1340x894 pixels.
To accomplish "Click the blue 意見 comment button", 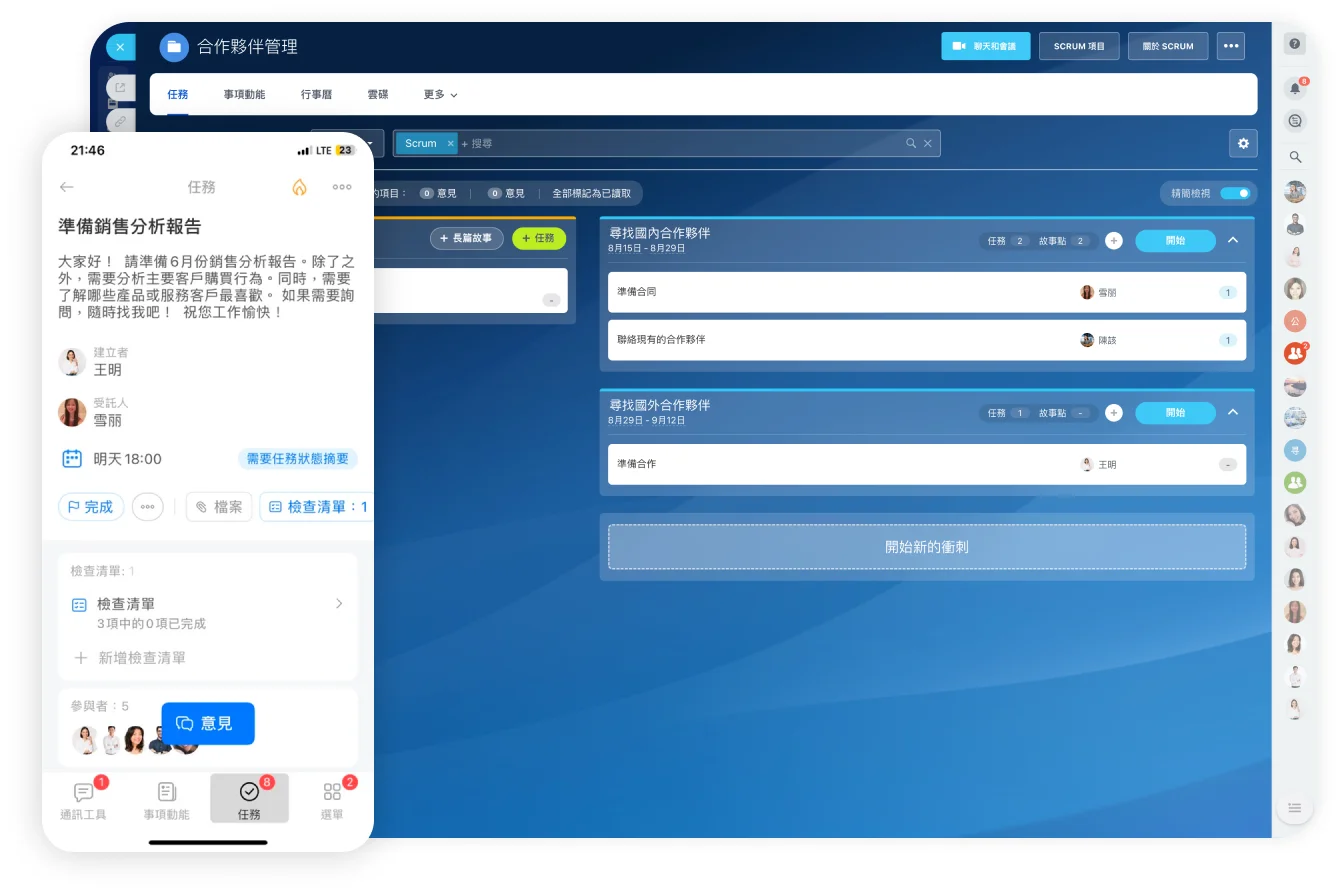I will pyautogui.click(x=208, y=723).
